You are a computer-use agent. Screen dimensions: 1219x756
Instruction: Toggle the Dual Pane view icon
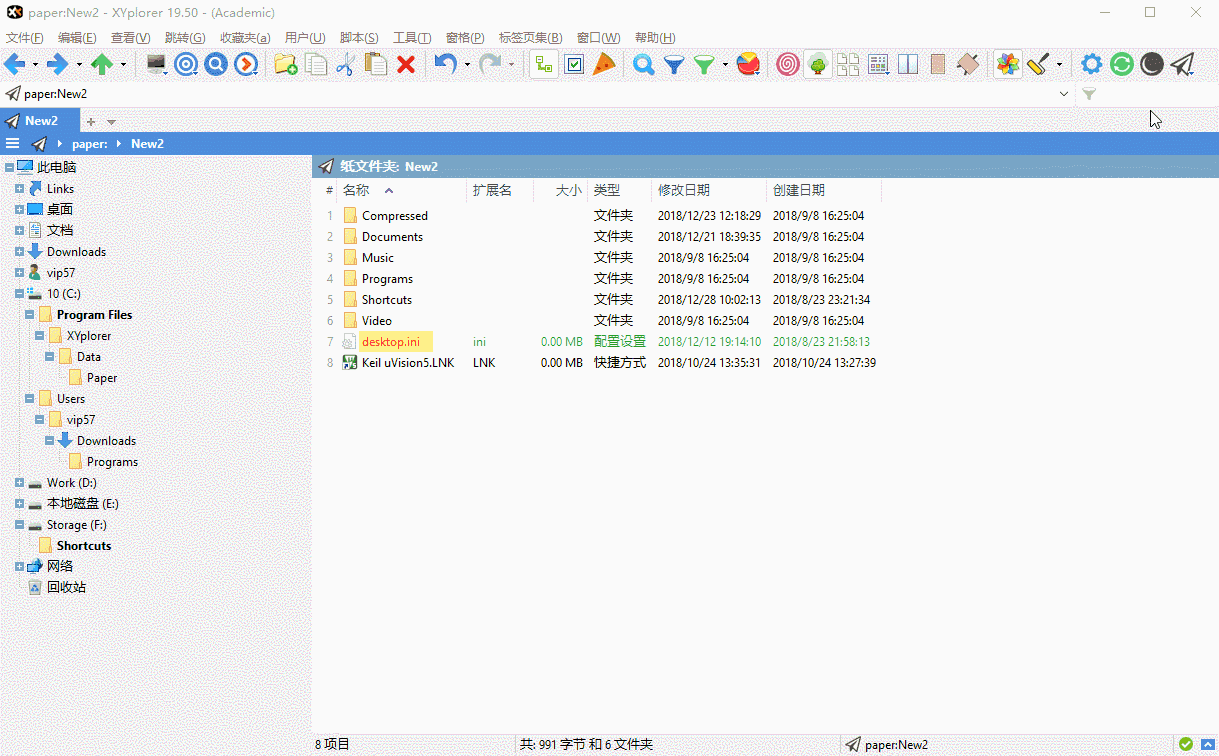pyautogui.click(x=907, y=63)
